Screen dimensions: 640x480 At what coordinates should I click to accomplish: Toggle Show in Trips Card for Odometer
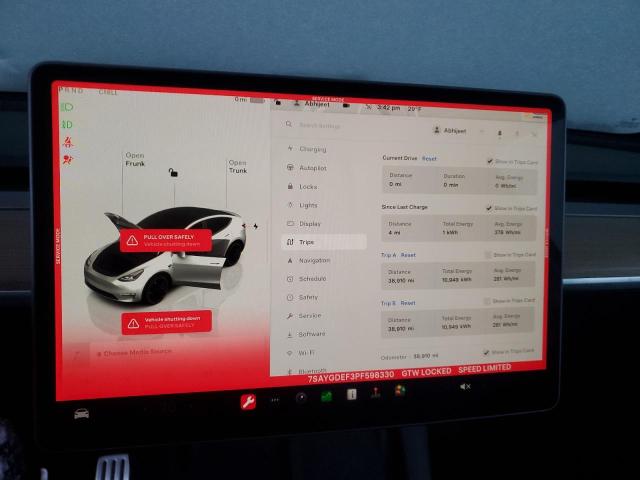pos(486,352)
